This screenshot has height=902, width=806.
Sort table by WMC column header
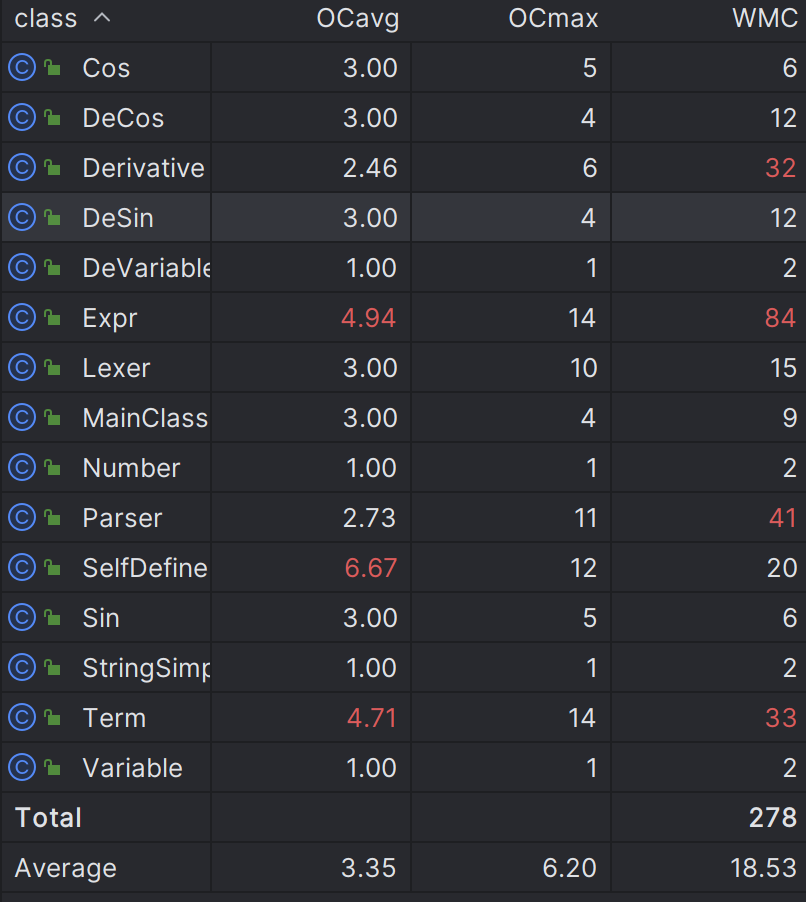pos(765,18)
